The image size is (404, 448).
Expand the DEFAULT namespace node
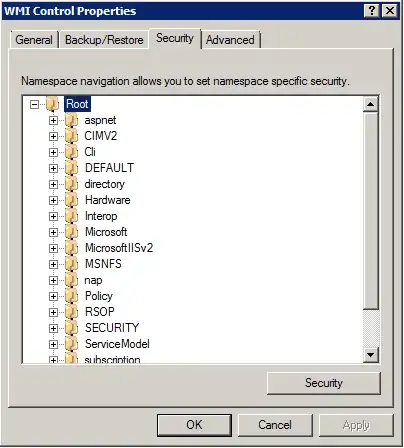click(53, 168)
